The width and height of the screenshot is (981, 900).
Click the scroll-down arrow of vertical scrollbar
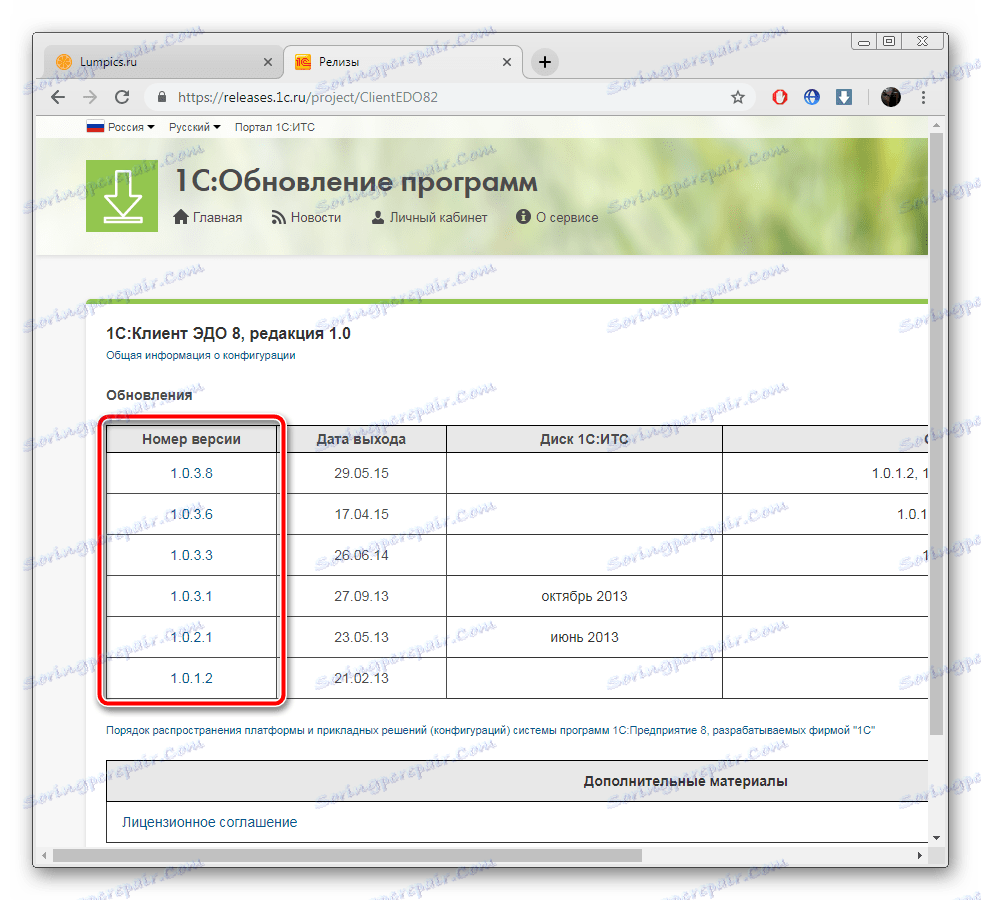(936, 837)
